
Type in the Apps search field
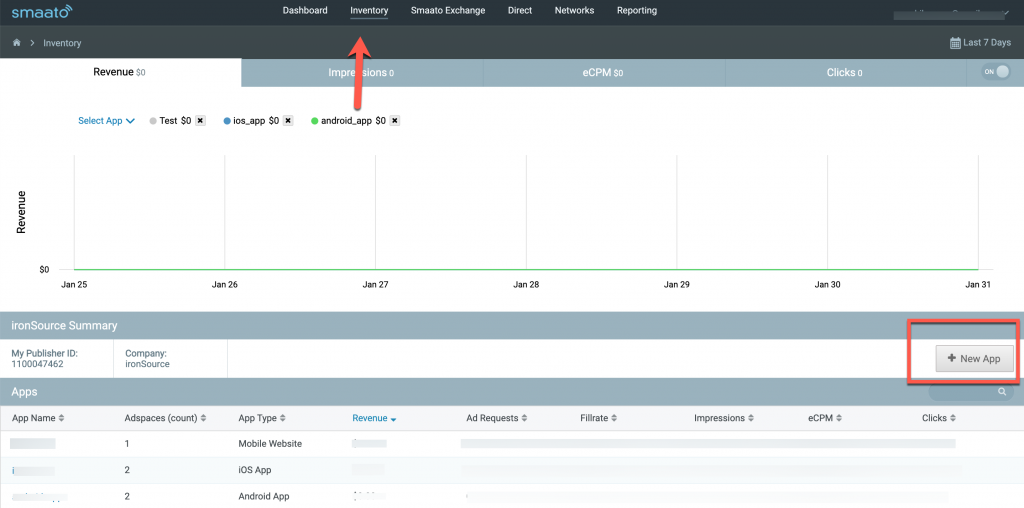962,393
